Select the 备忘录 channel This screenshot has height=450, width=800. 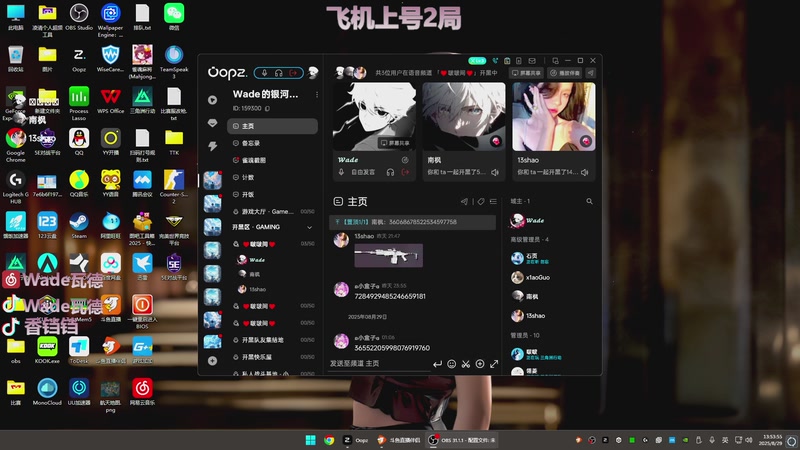pos(272,143)
